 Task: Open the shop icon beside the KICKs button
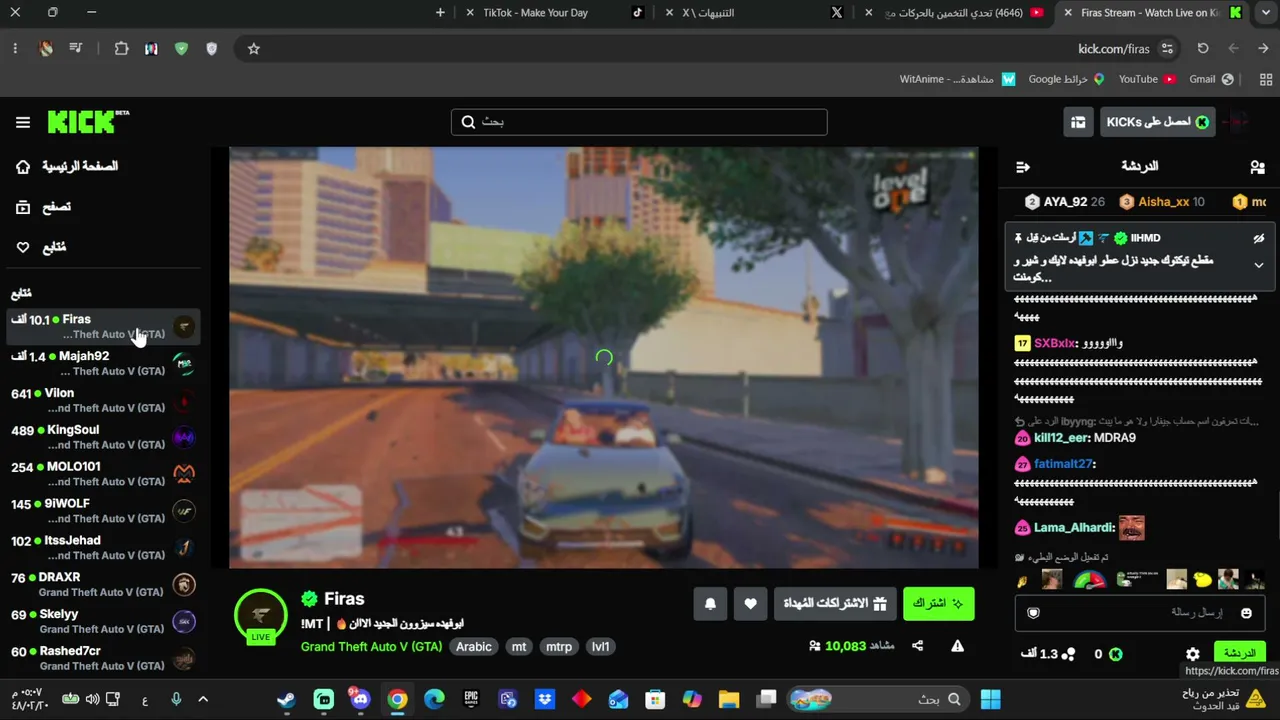[x=1078, y=122]
